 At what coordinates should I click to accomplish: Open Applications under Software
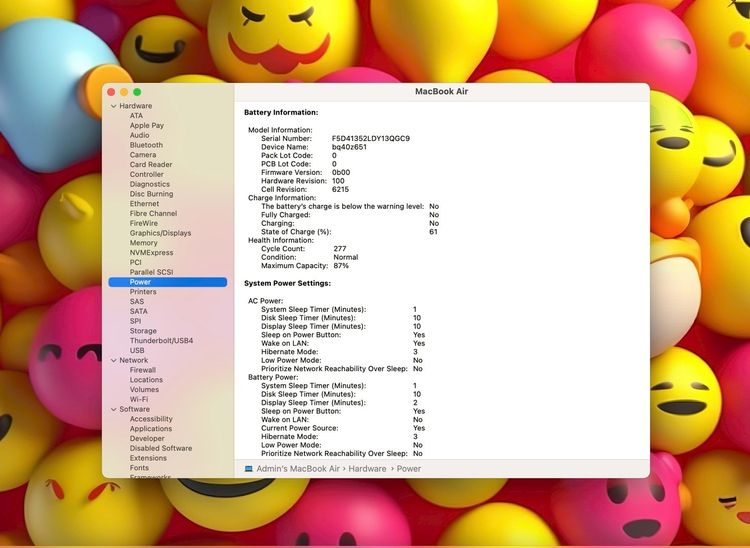point(151,429)
